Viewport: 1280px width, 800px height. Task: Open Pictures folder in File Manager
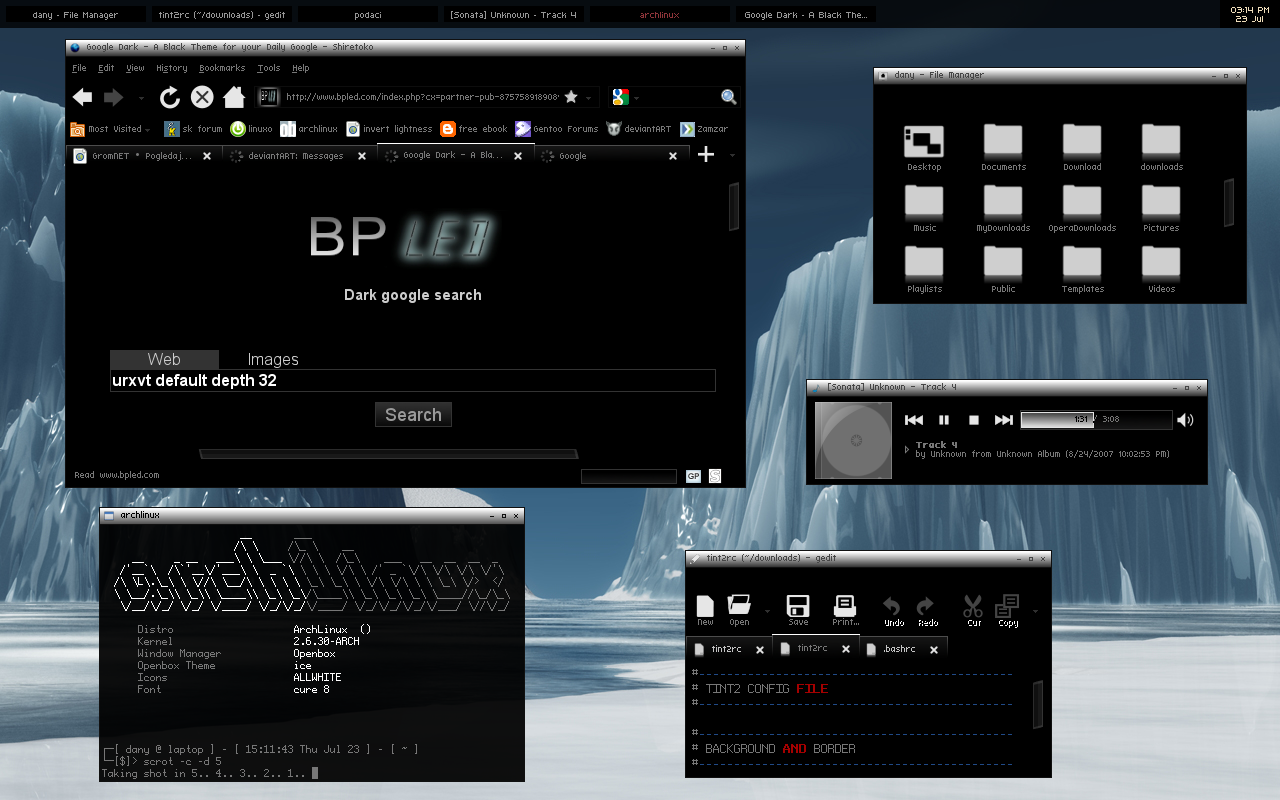tap(1161, 209)
